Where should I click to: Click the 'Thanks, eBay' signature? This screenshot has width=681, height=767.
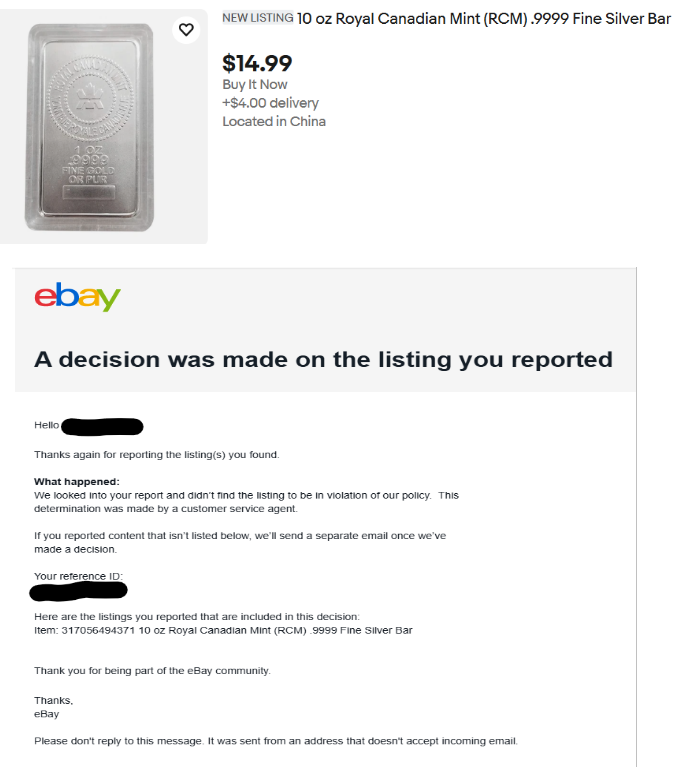click(53, 707)
